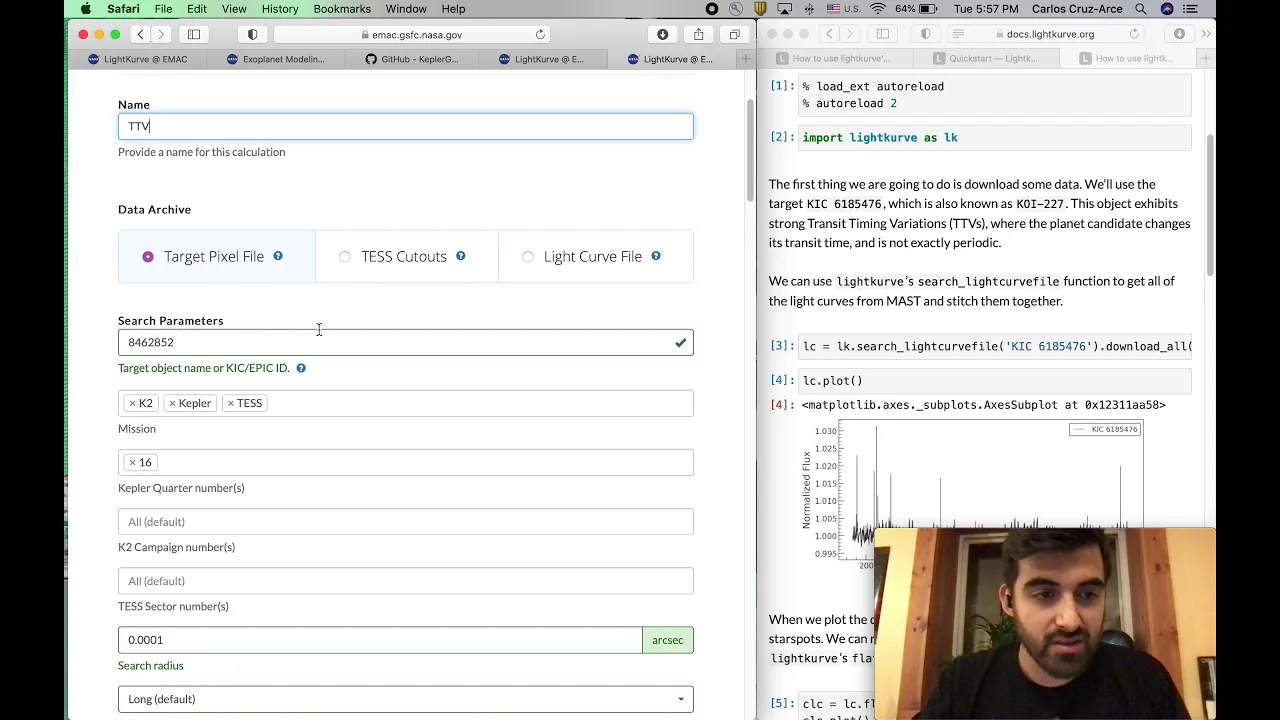Image resolution: width=1280 pixels, height=720 pixels.
Task: Open macOS Spotlight search icon
Action: tap(1140, 9)
